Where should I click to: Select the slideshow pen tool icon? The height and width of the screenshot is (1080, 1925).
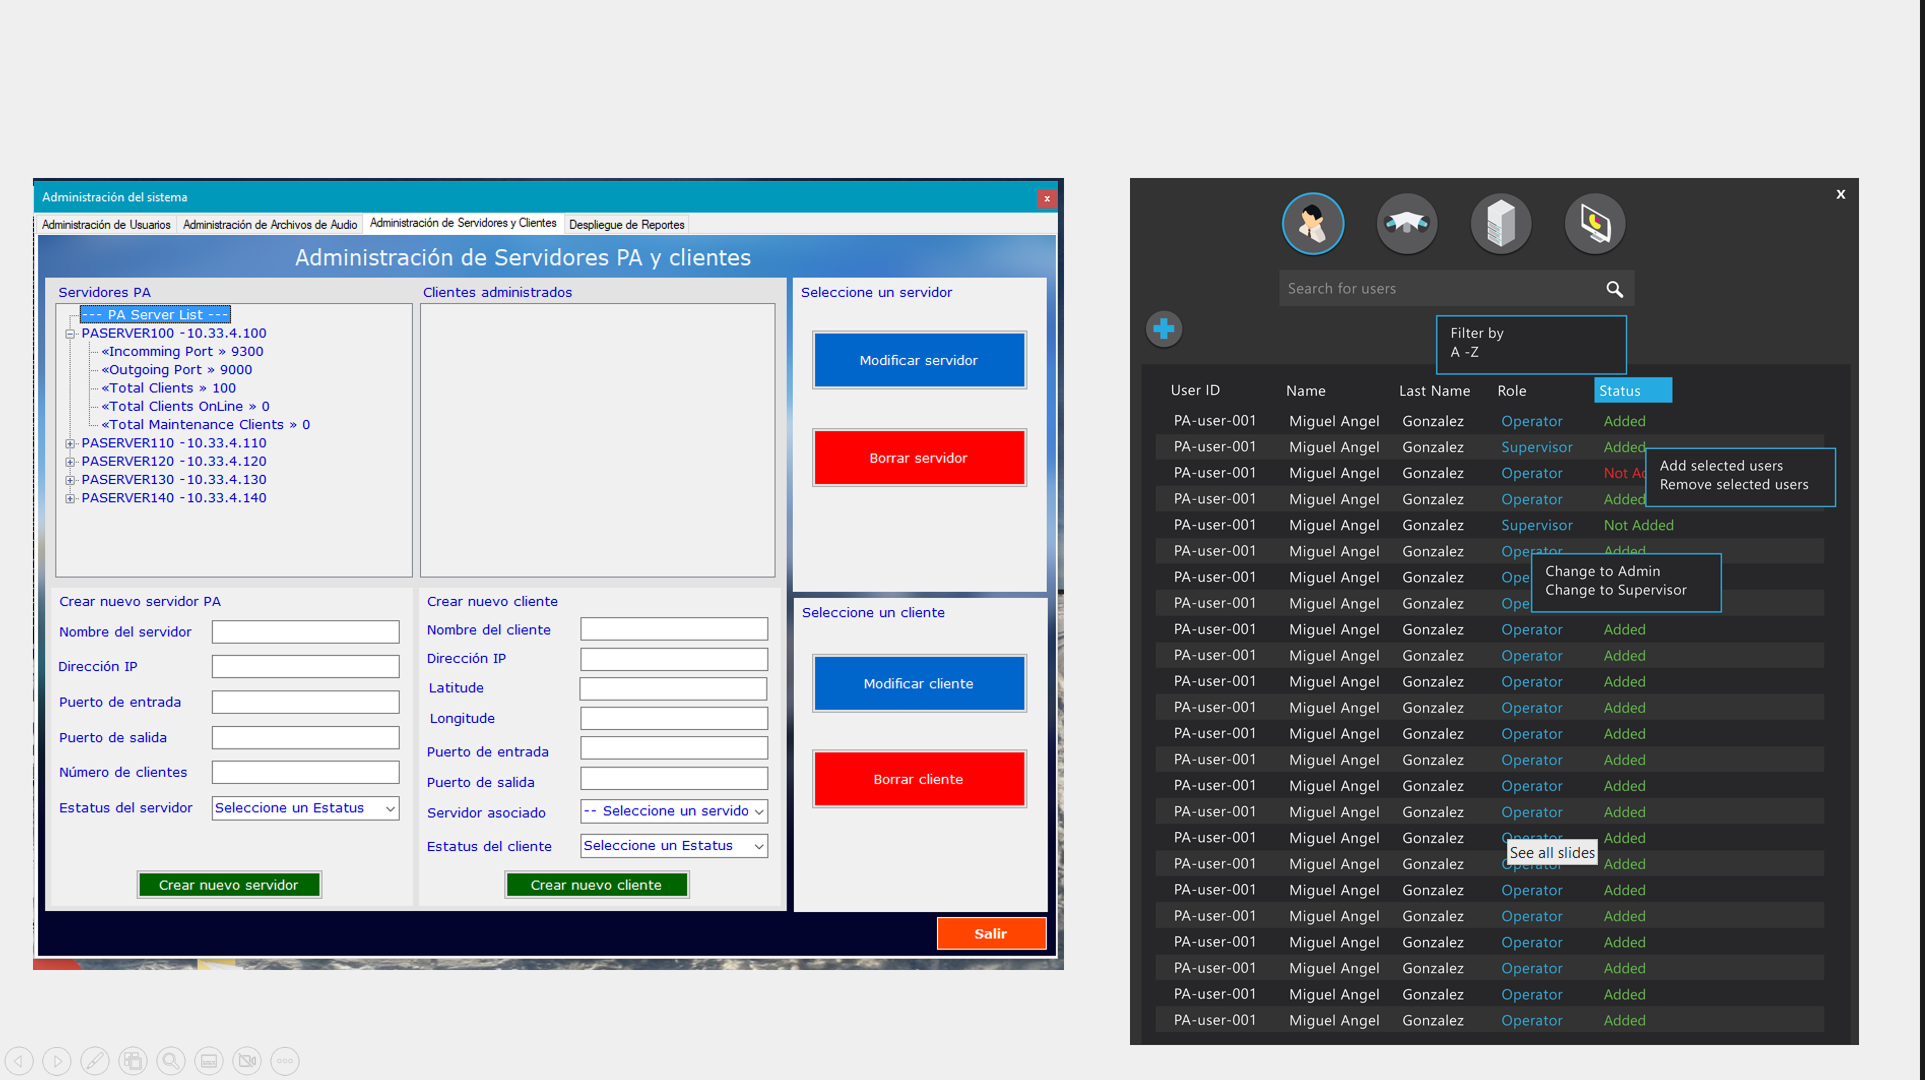(x=95, y=1060)
